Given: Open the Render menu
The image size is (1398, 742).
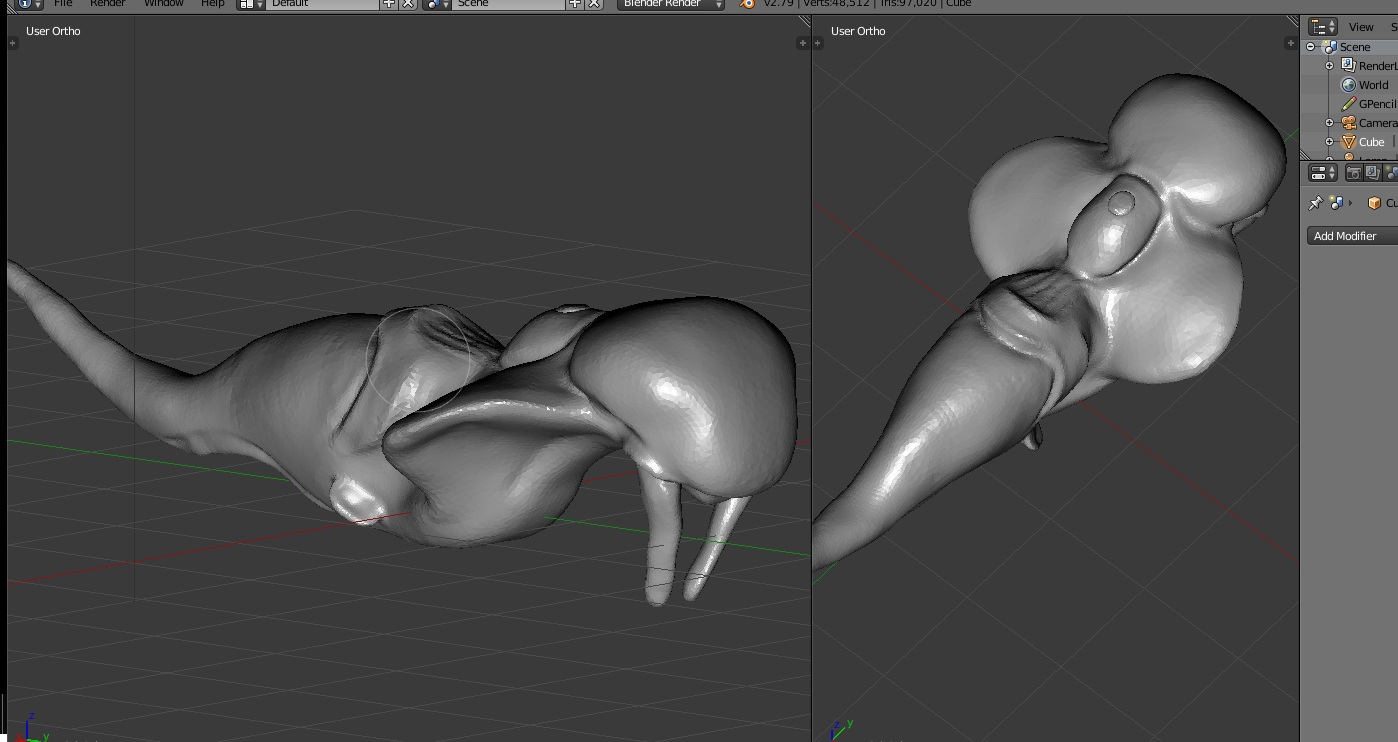Looking at the screenshot, I should click(x=108, y=3).
